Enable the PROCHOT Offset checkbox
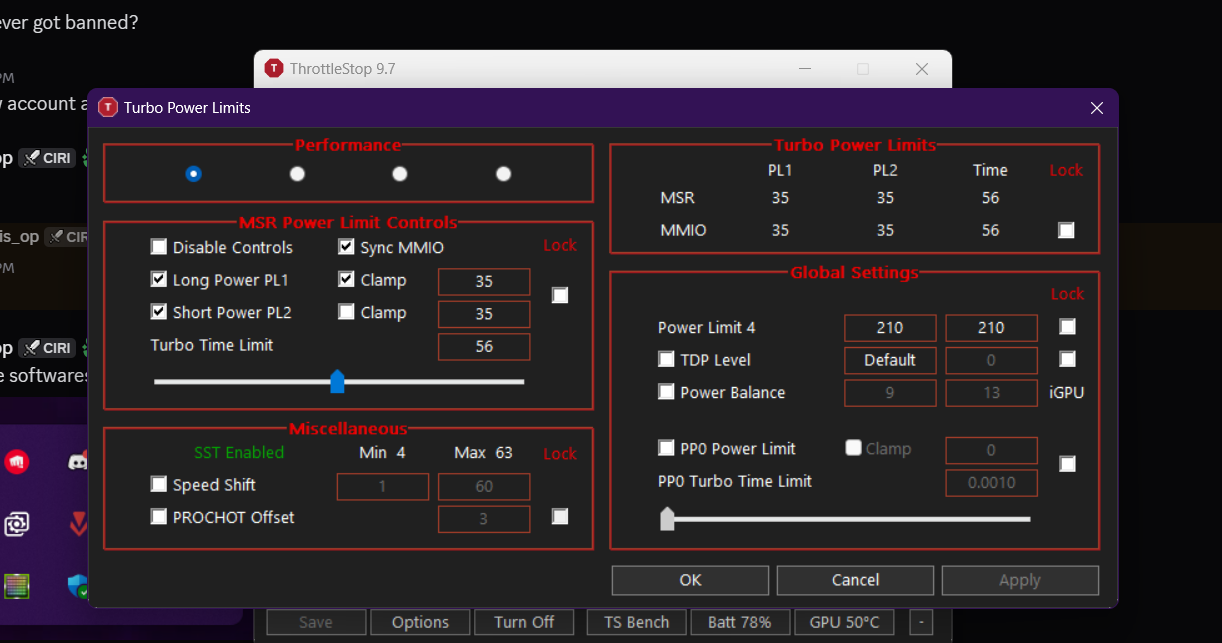The image size is (1222, 643). pos(158,516)
